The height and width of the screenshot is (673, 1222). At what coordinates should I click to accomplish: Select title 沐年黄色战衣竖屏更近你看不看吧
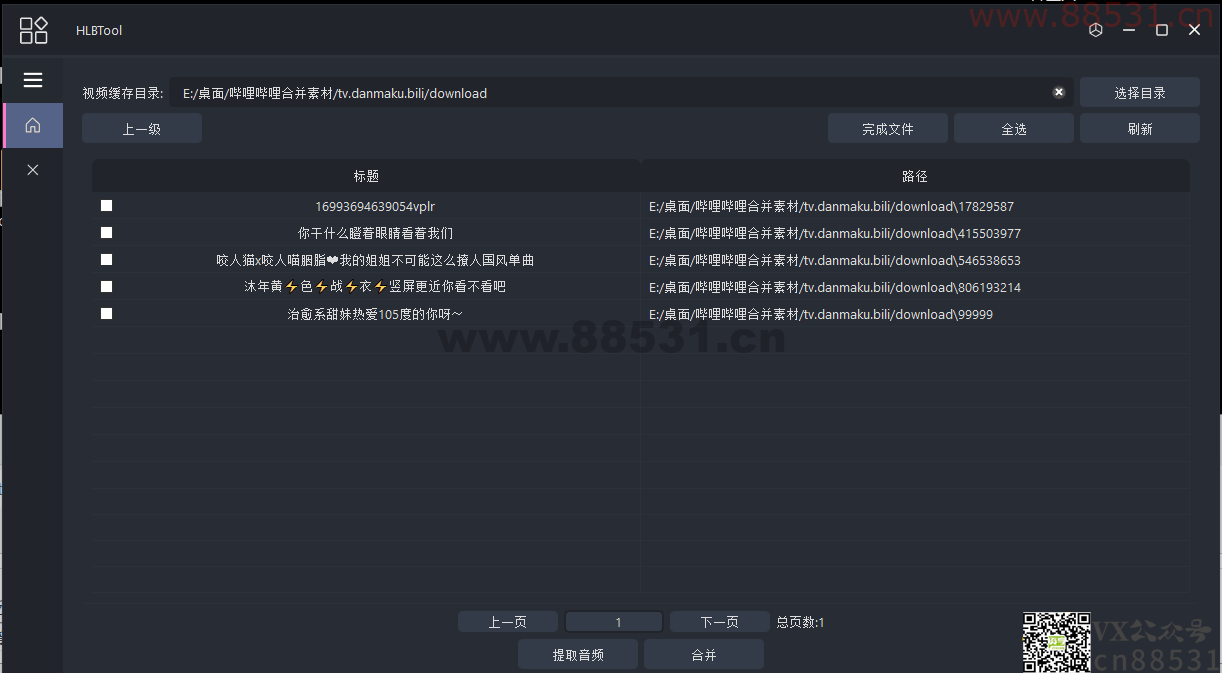(x=375, y=287)
